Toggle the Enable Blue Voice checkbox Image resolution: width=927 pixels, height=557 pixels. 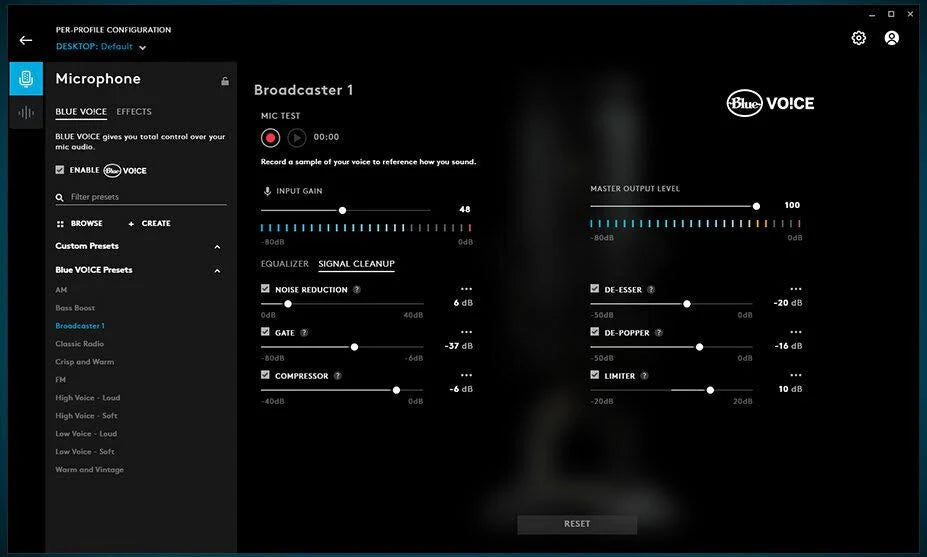pyautogui.click(x=60, y=170)
